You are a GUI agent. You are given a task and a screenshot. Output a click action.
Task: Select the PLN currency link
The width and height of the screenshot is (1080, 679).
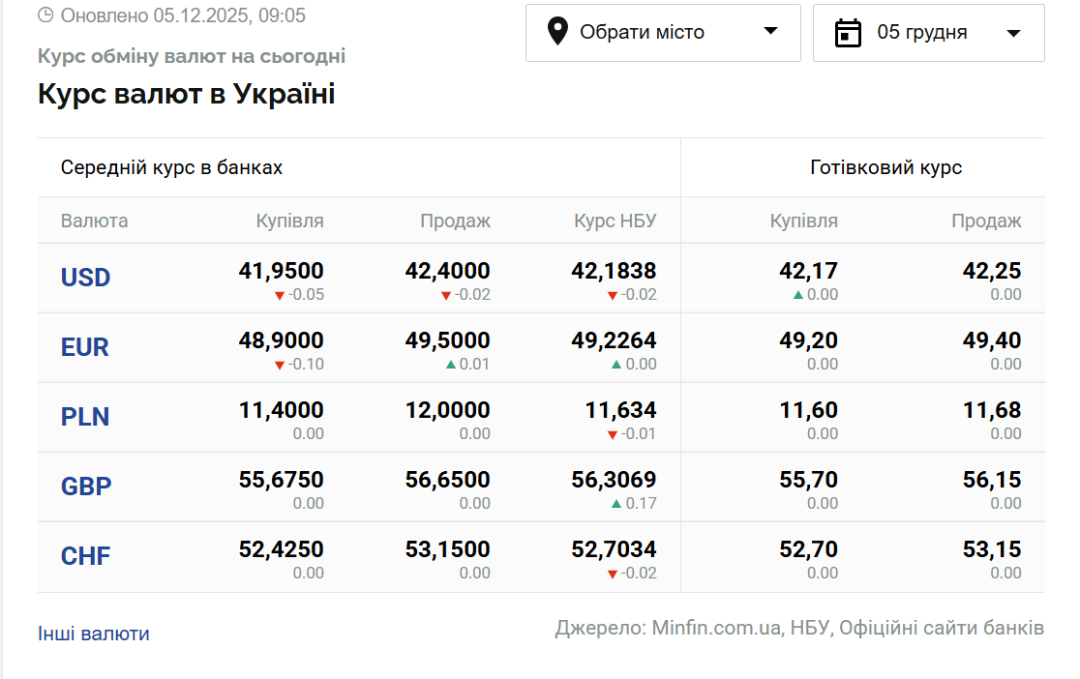coord(85,417)
